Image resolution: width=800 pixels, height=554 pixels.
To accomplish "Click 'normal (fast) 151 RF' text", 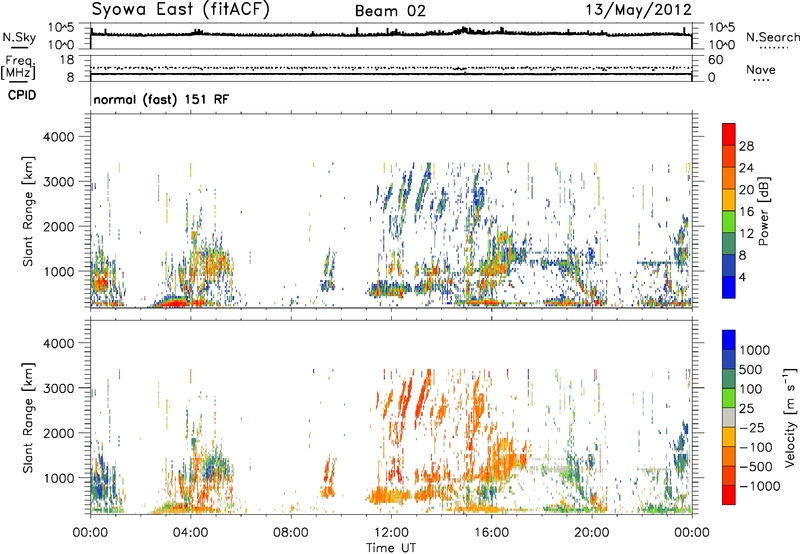I will click(161, 99).
